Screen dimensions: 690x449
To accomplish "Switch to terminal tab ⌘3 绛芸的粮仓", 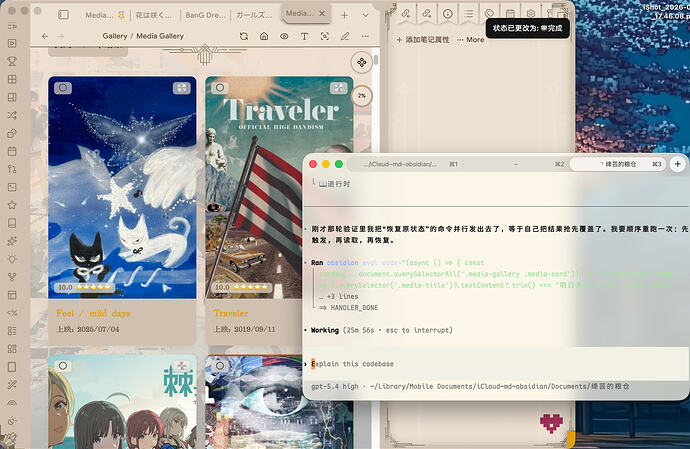I will pyautogui.click(x=618, y=164).
